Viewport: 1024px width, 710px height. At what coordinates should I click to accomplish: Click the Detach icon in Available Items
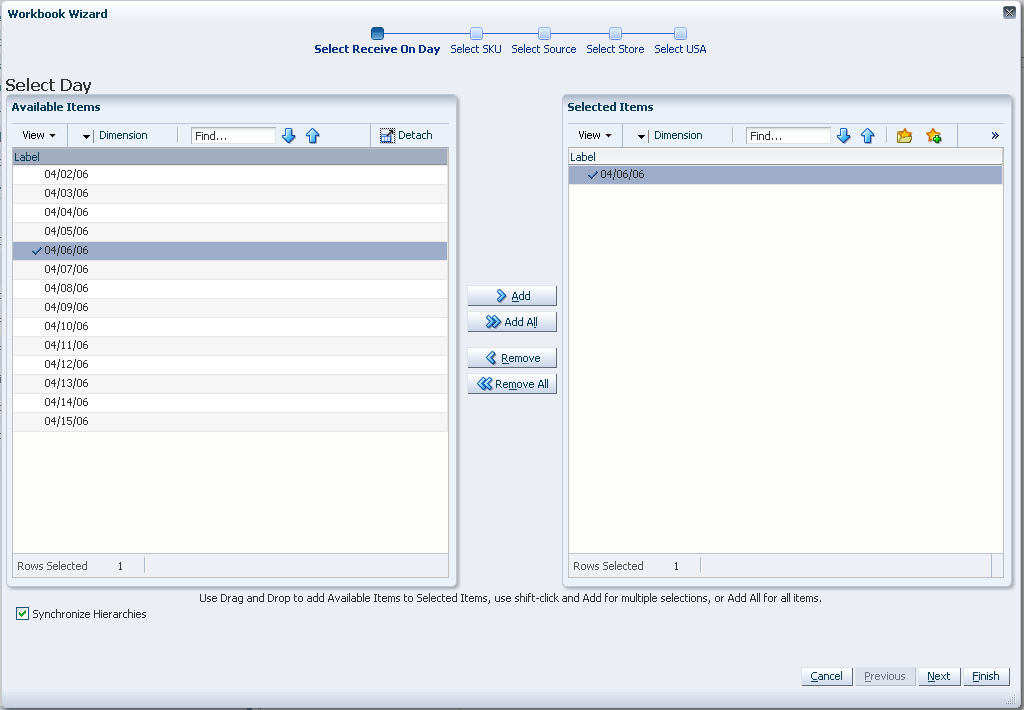[387, 135]
